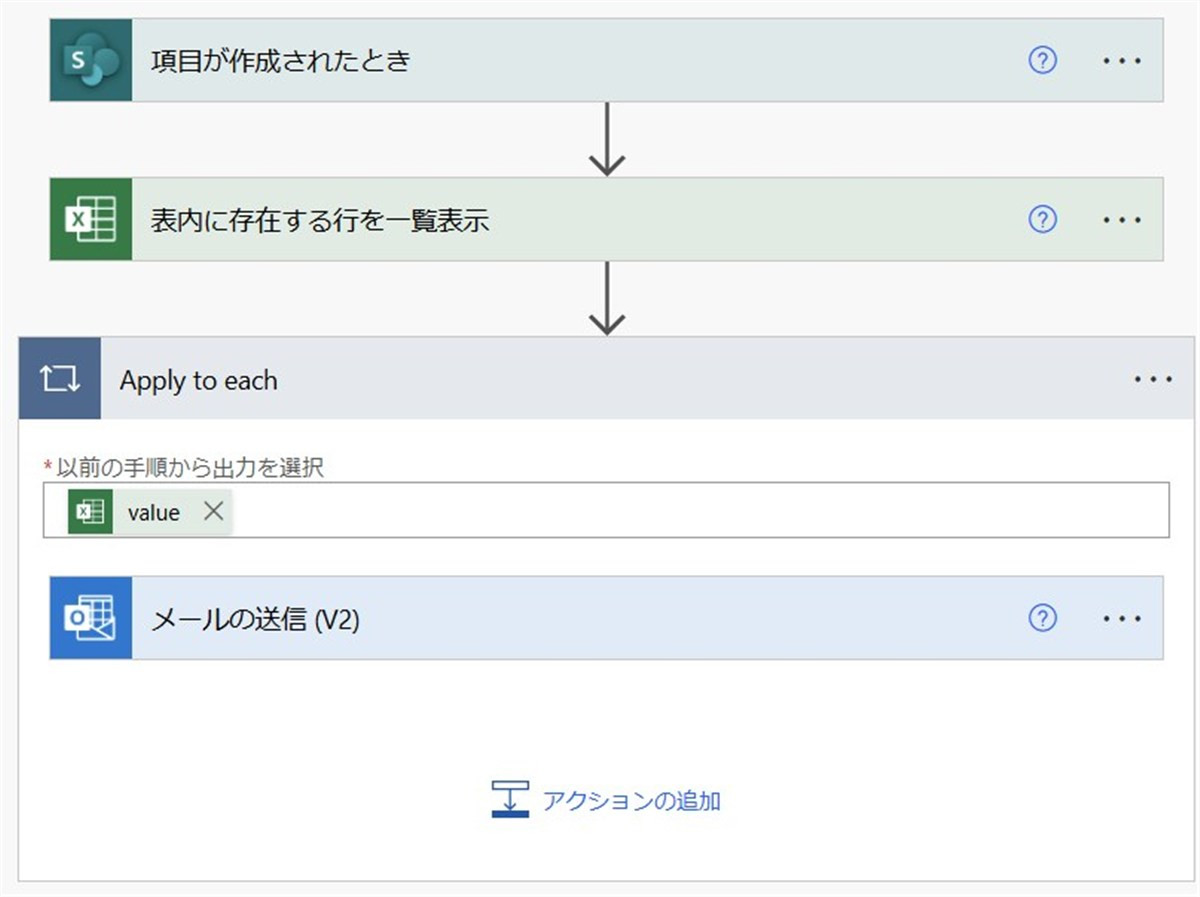Click the SharePoint icon on the trigger card

click(x=91, y=61)
